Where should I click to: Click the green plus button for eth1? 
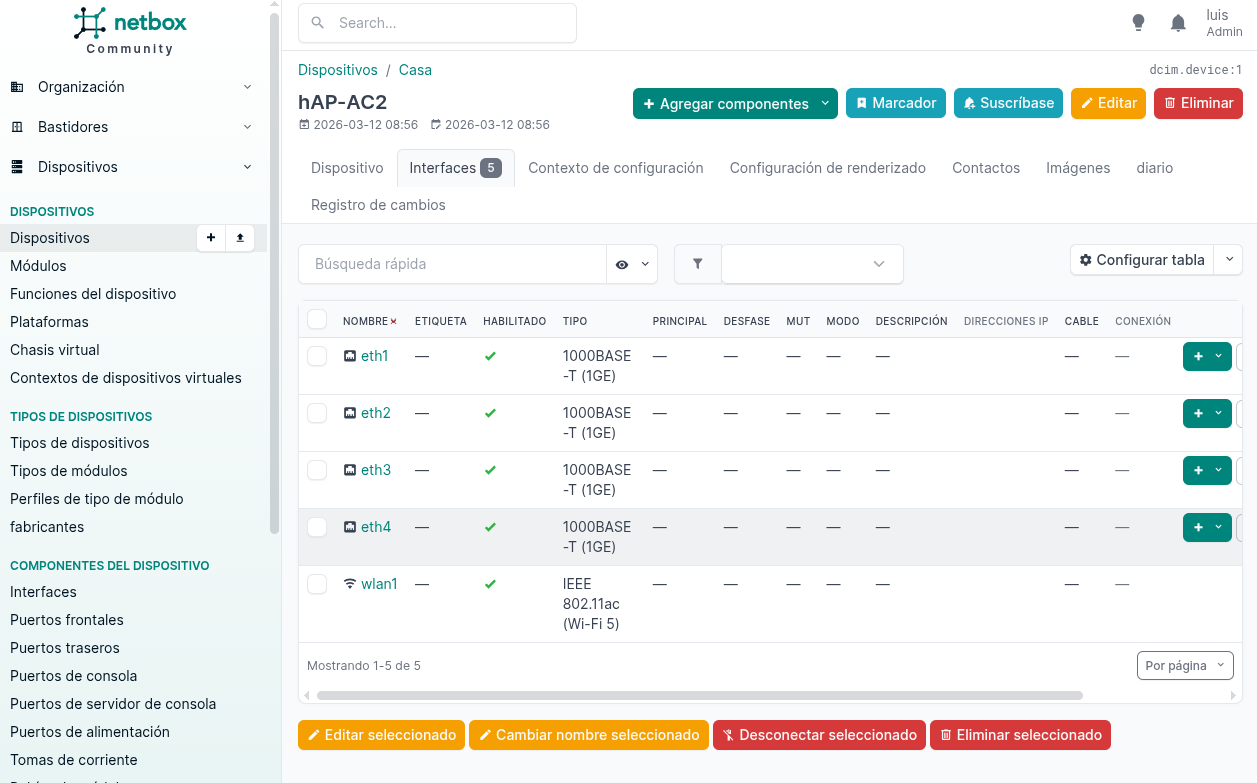point(1198,356)
